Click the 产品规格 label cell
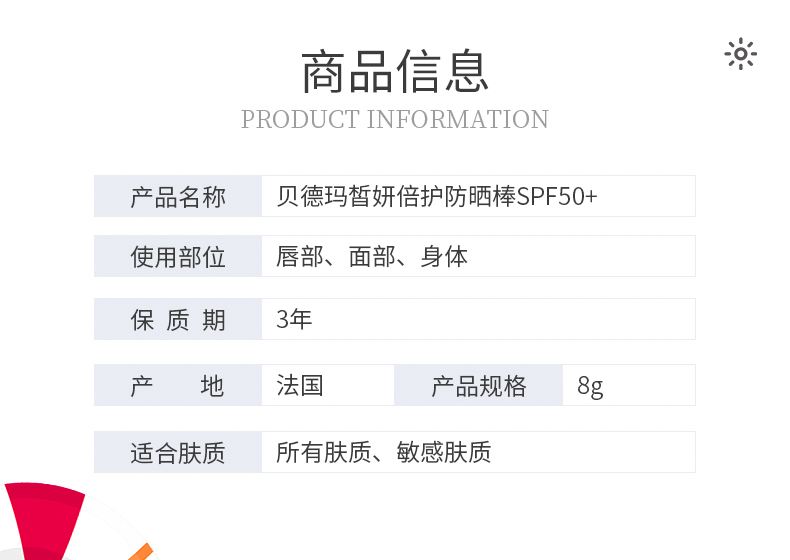 [x=479, y=385]
